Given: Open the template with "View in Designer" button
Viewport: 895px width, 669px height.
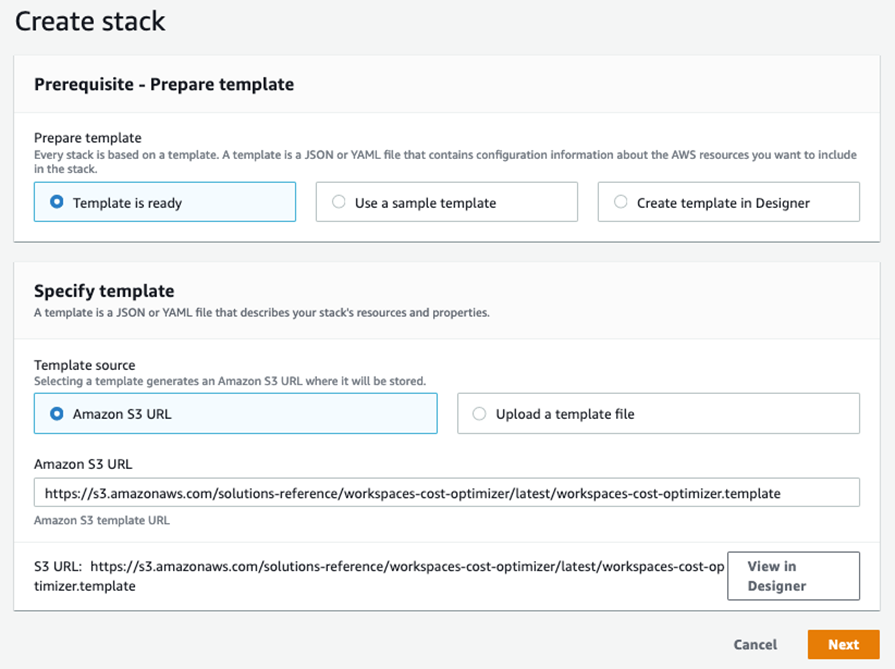Looking at the screenshot, I should tap(793, 575).
